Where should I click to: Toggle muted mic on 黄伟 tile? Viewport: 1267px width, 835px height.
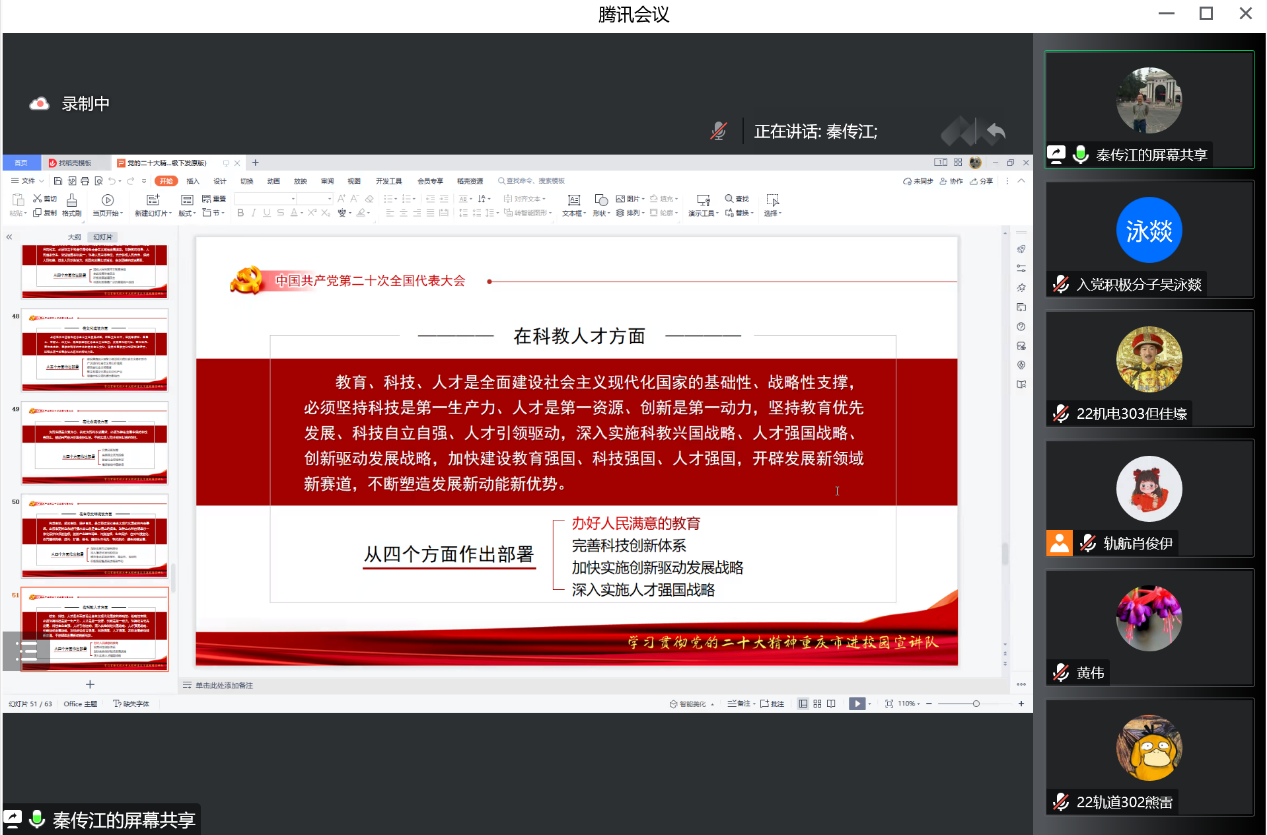tap(1061, 673)
